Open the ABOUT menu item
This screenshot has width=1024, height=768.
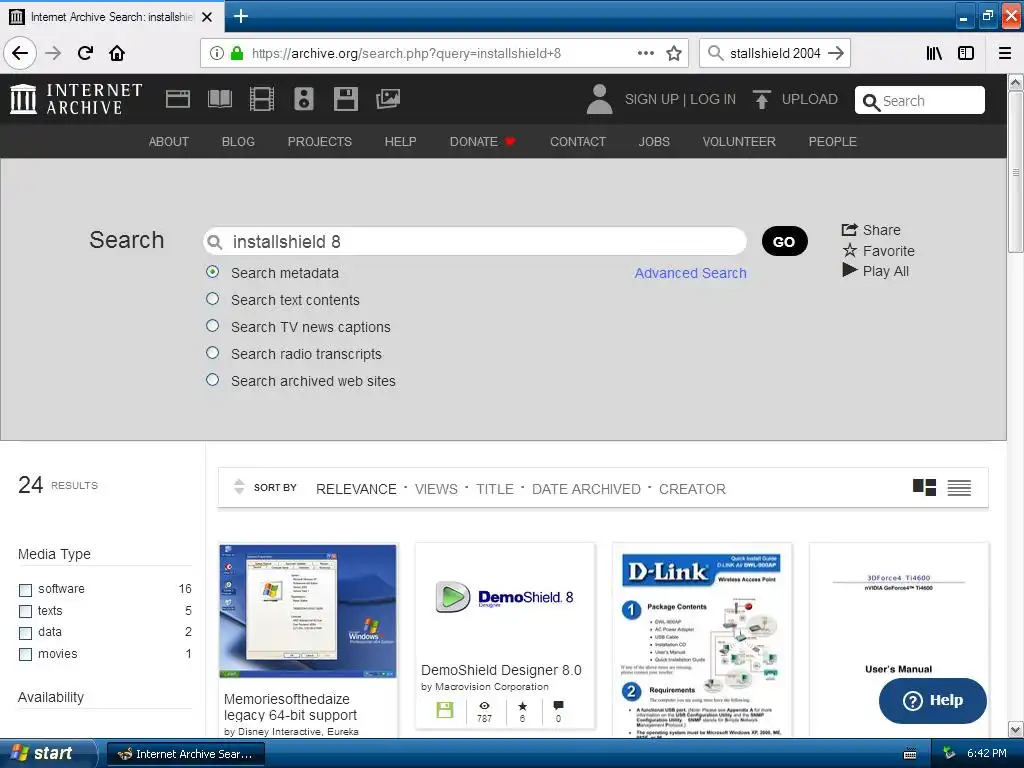(168, 142)
